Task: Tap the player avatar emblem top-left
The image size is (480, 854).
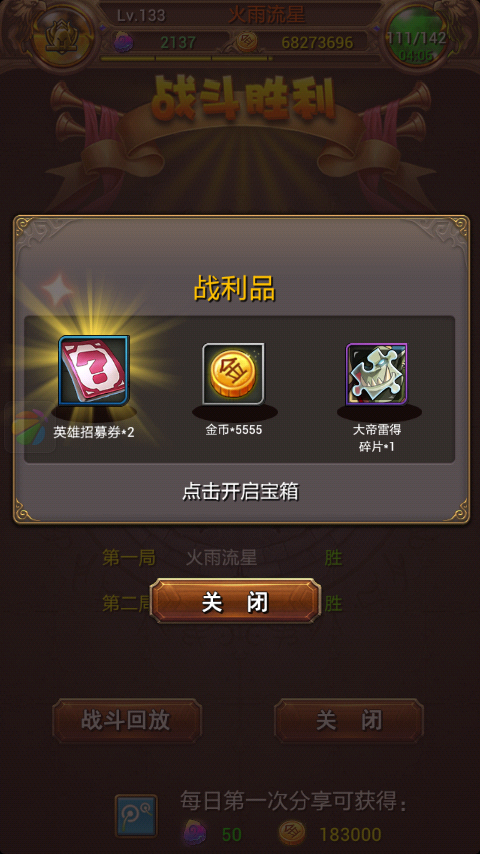Action: pos(62,36)
